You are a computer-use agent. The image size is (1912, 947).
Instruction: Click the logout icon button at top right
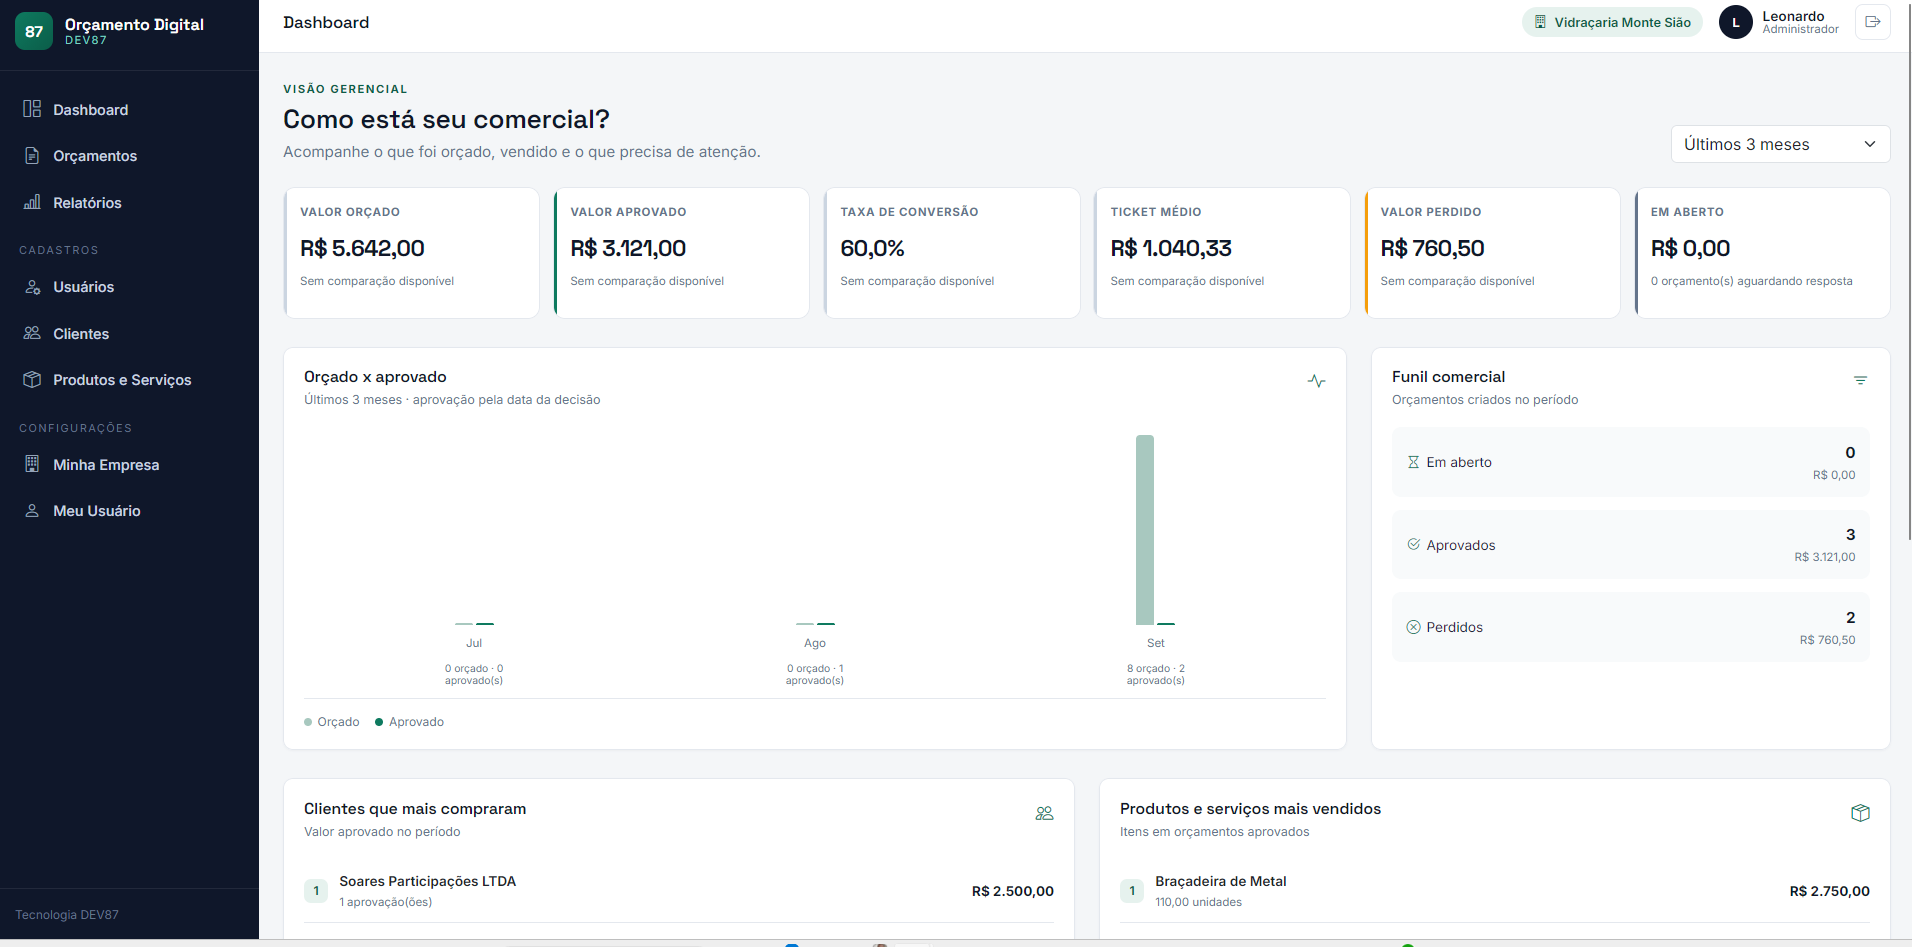click(x=1872, y=22)
